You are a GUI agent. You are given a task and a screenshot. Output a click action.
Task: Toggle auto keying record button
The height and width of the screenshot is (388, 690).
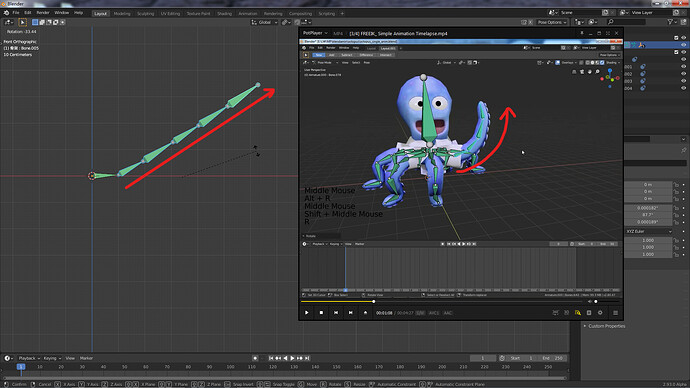tap(255, 358)
